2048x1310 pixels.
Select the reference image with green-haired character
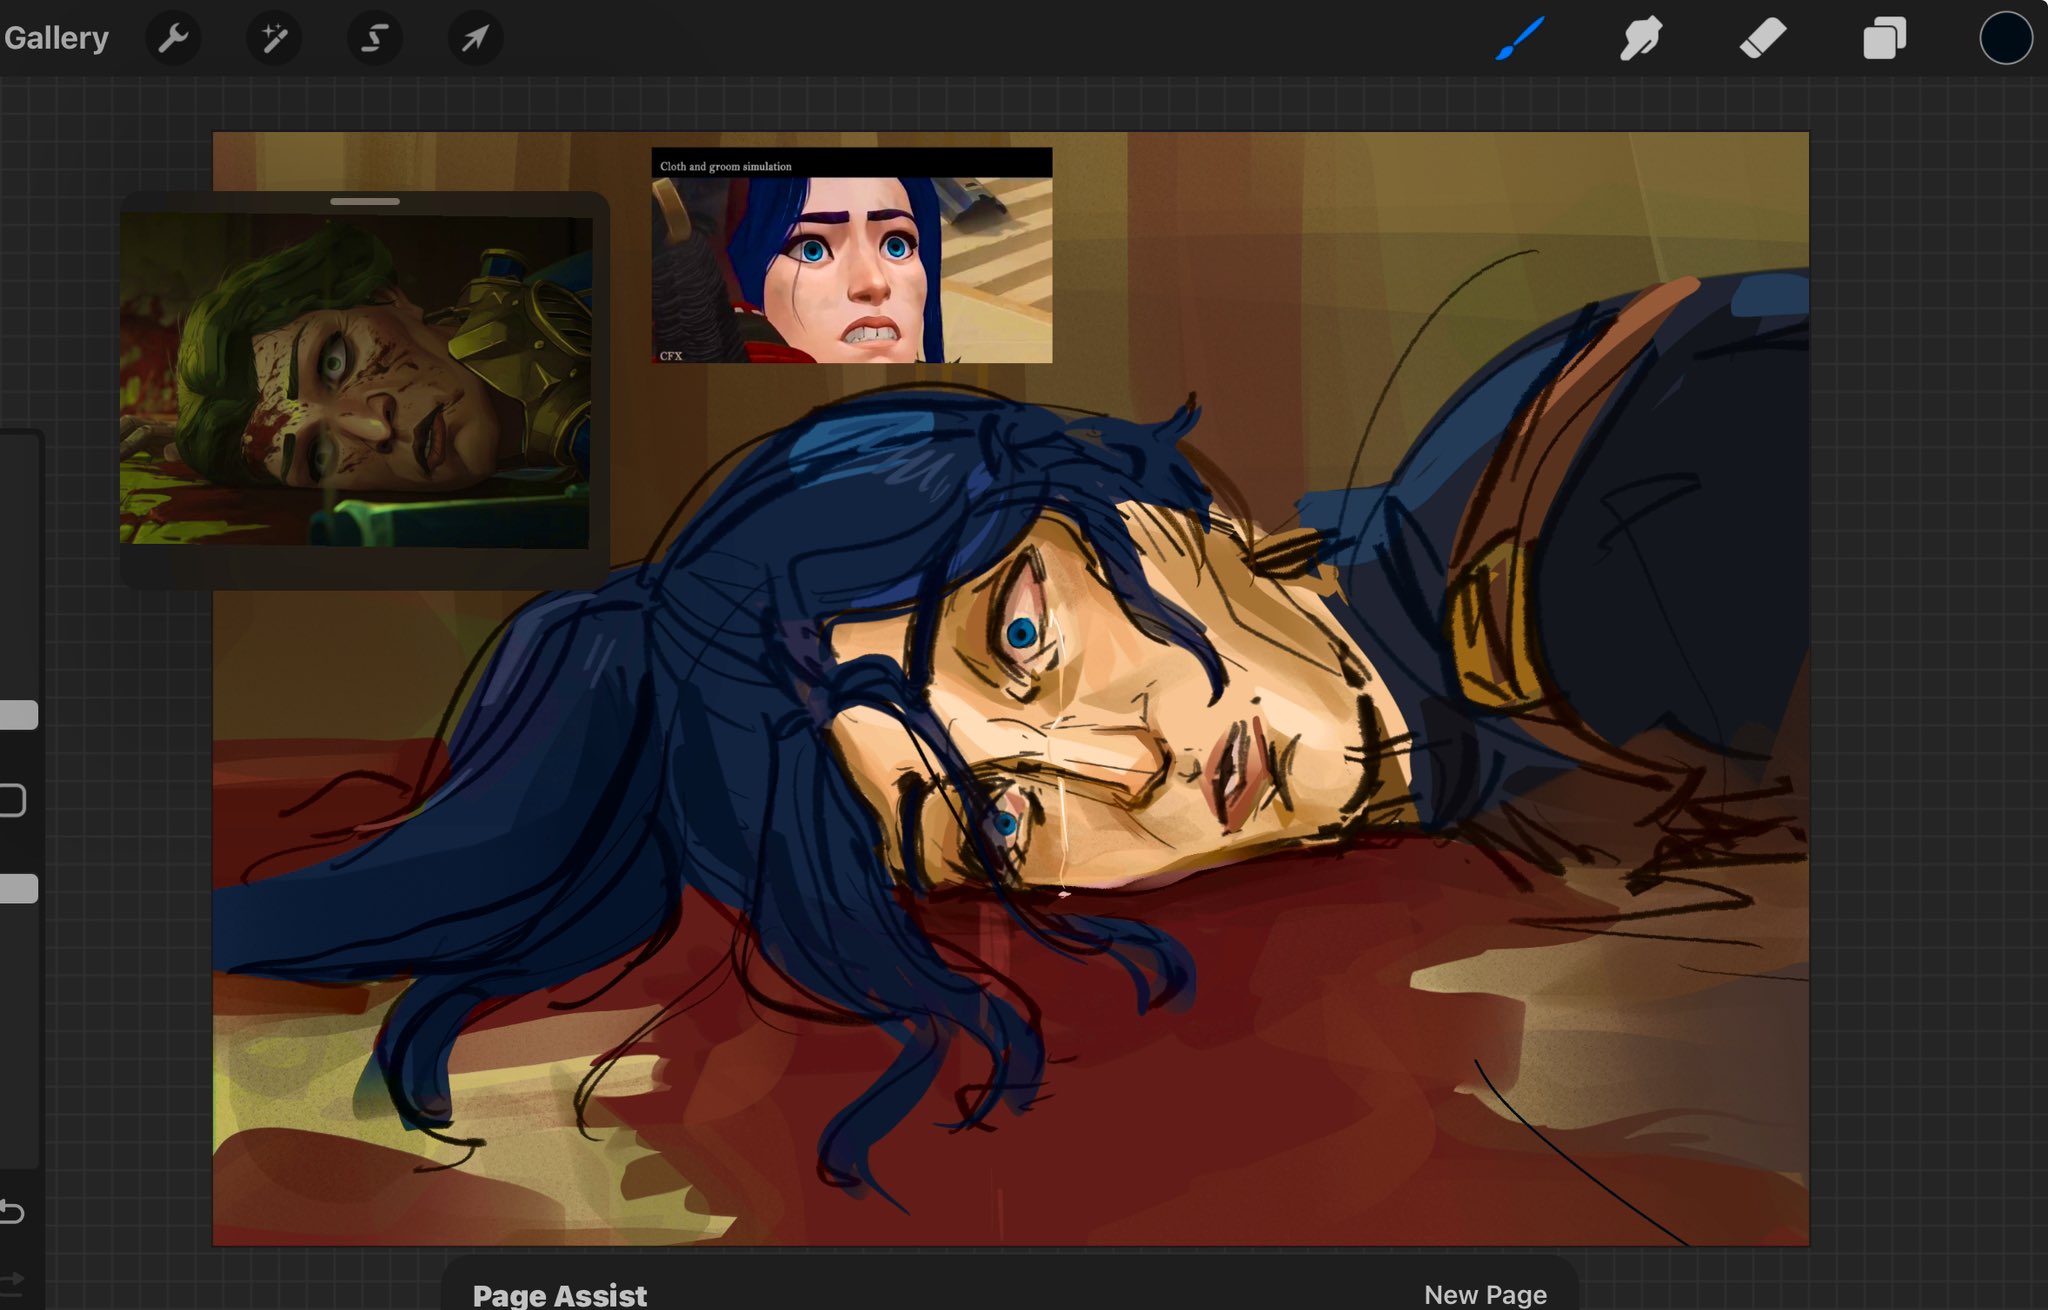pyautogui.click(x=356, y=381)
